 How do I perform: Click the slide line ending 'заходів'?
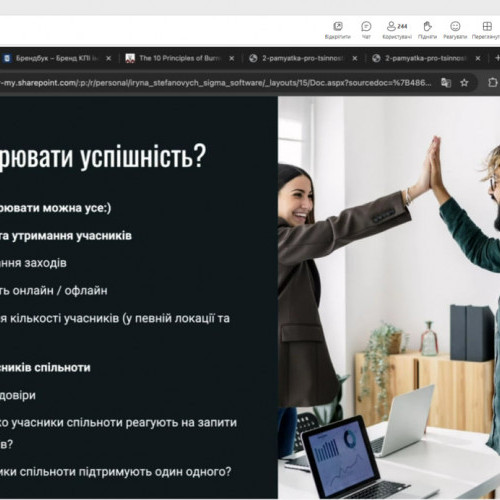pos(33,263)
